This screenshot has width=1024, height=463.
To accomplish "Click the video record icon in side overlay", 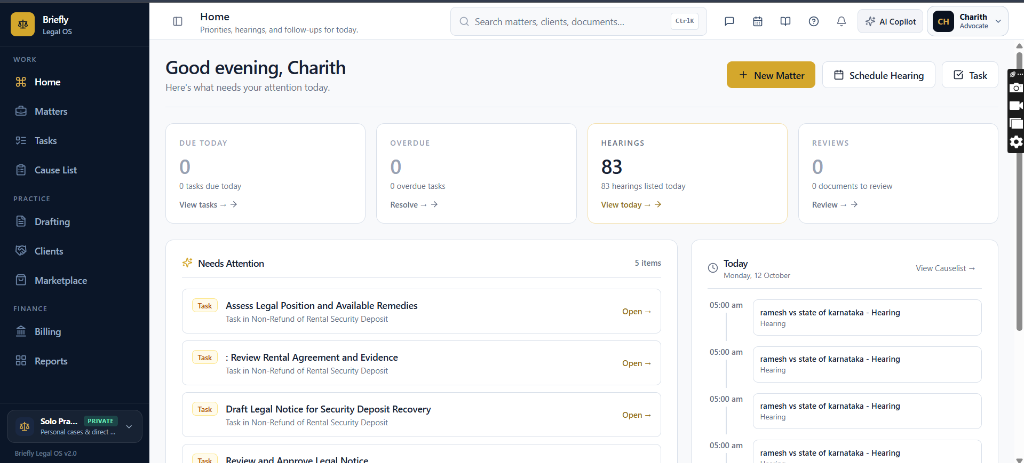I will pyautogui.click(x=1016, y=105).
